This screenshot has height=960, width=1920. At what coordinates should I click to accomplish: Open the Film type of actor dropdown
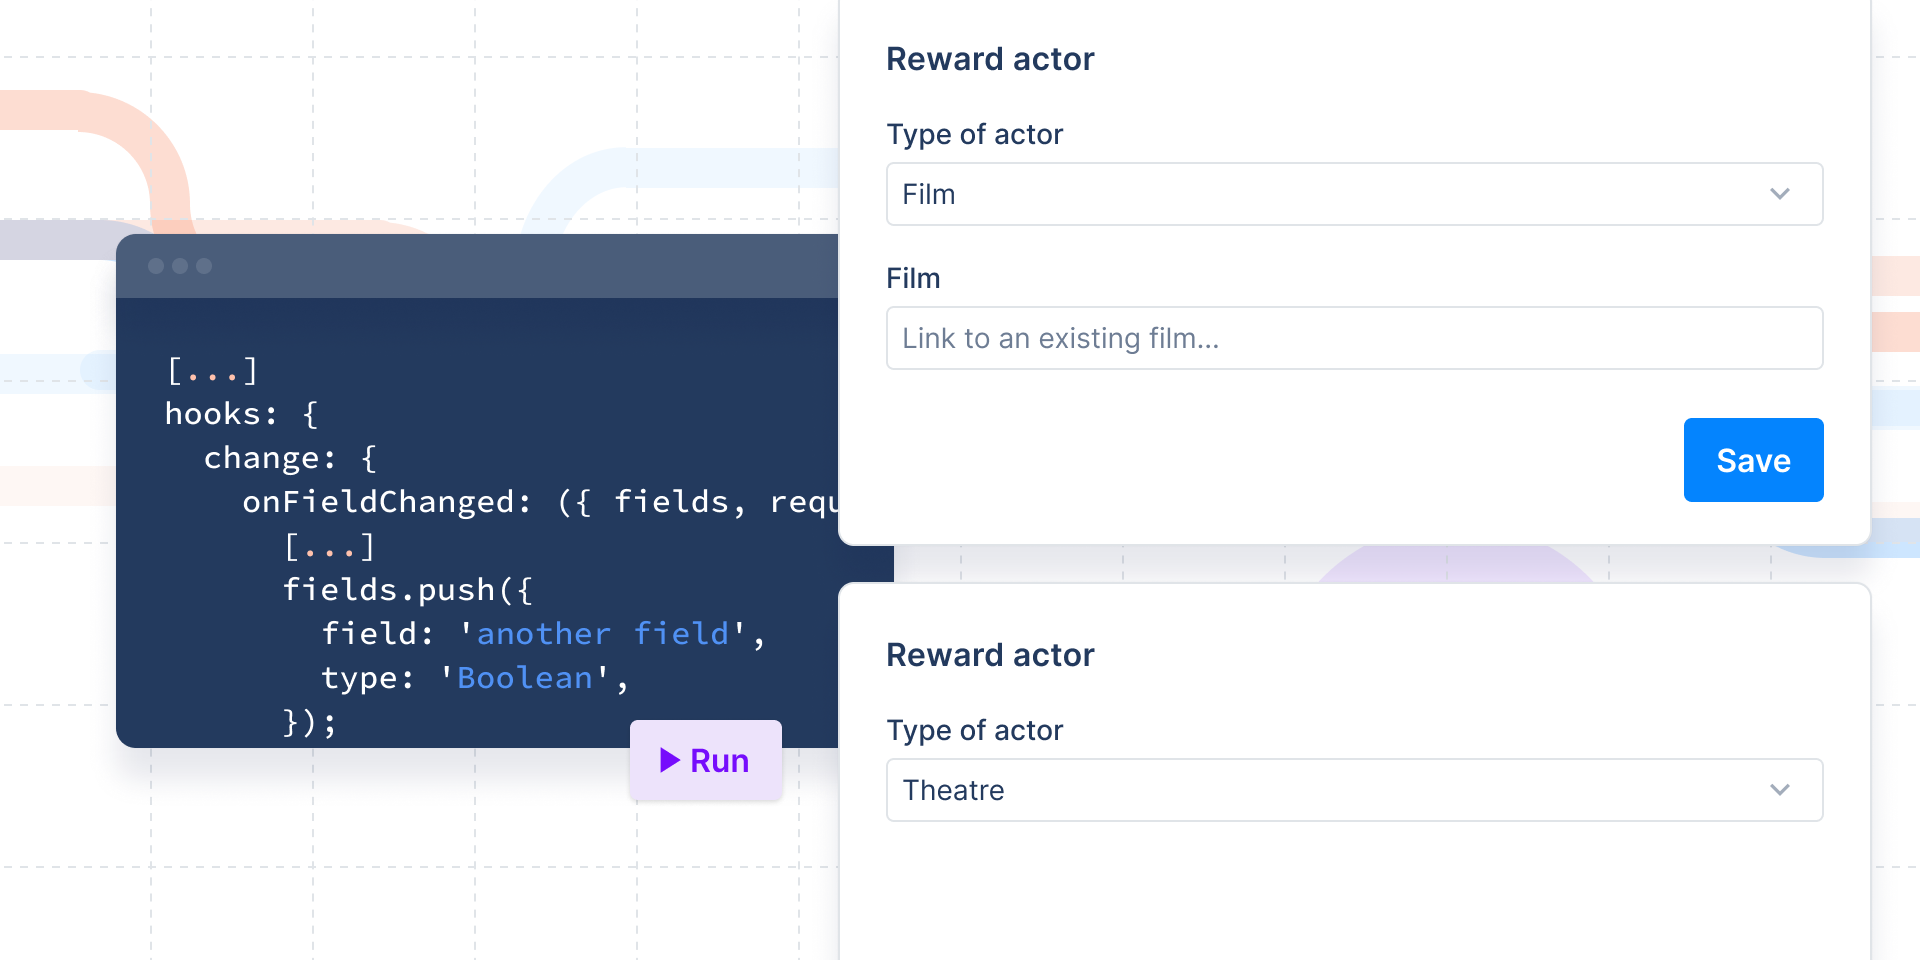pyautogui.click(x=1354, y=194)
